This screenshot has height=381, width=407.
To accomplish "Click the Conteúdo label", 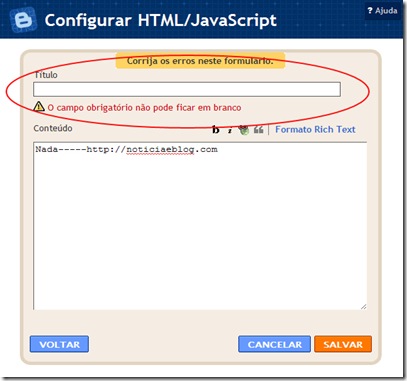I will pyautogui.click(x=53, y=128).
